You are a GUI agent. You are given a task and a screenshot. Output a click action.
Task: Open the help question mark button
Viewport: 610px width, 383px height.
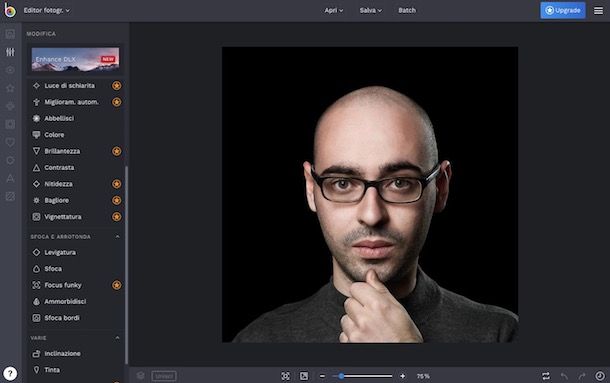[10, 374]
